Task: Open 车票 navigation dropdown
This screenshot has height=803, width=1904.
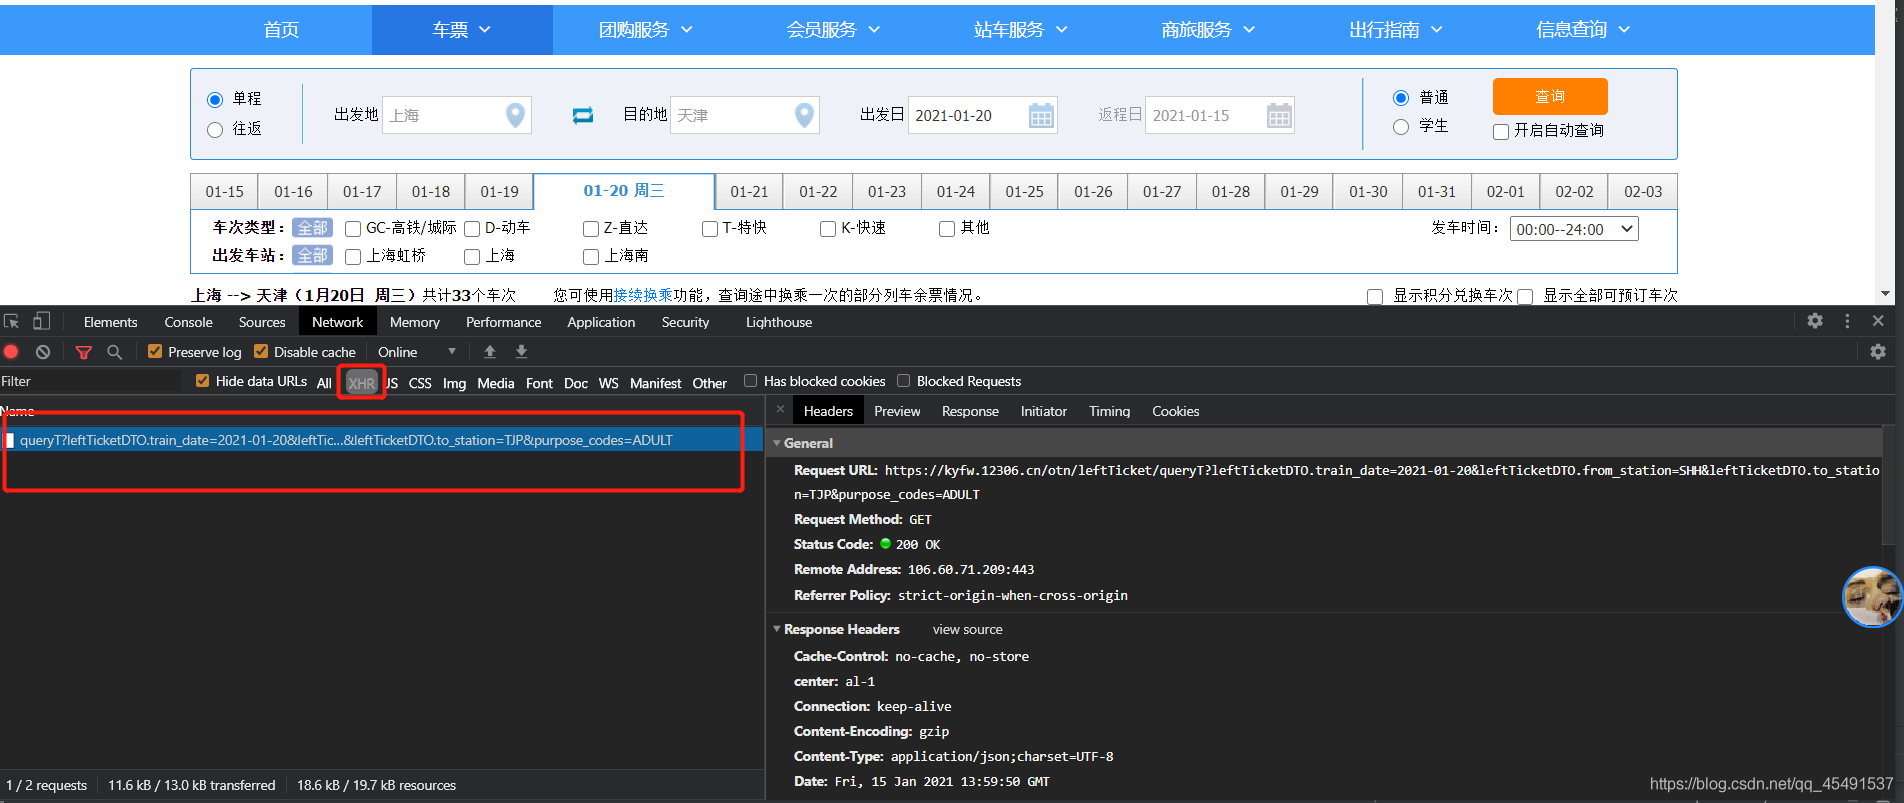Action: [462, 30]
